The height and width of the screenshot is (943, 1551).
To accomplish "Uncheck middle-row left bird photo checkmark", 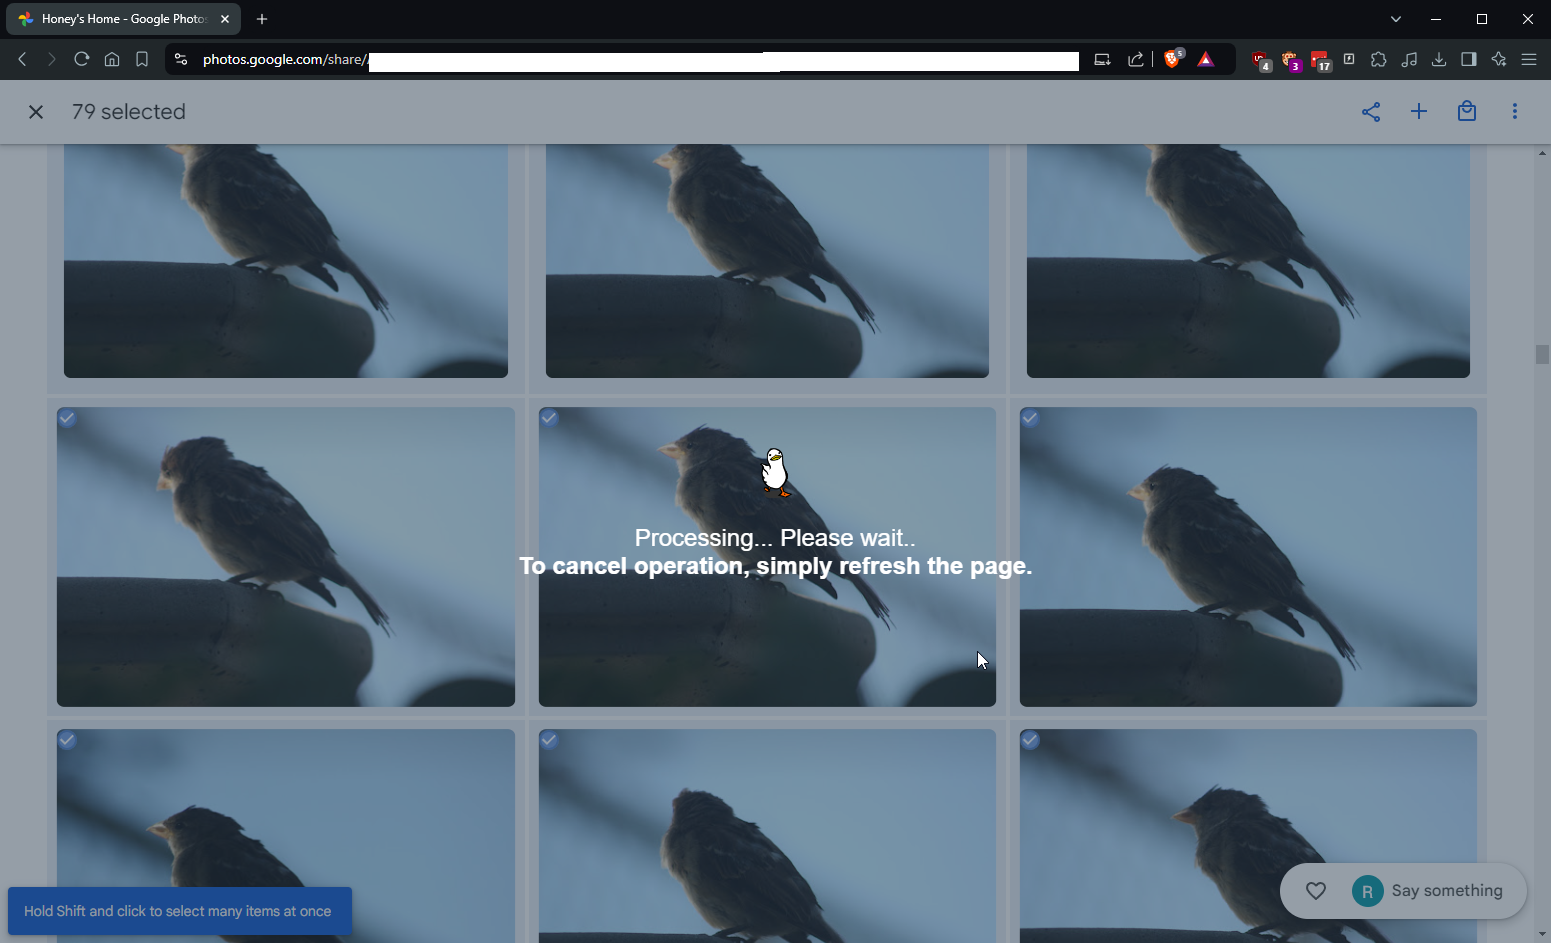I will [67, 418].
